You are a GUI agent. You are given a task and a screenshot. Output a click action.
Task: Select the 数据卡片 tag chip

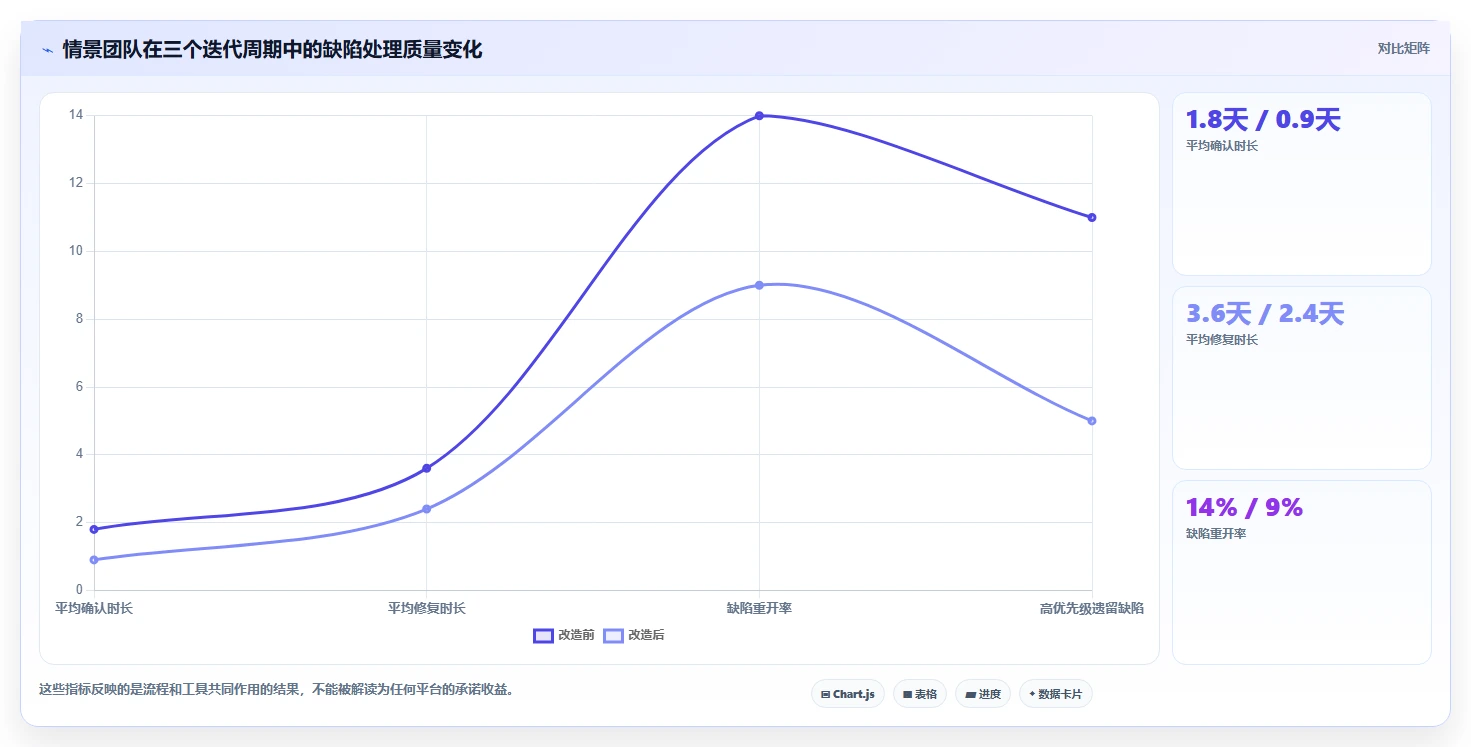1055,694
